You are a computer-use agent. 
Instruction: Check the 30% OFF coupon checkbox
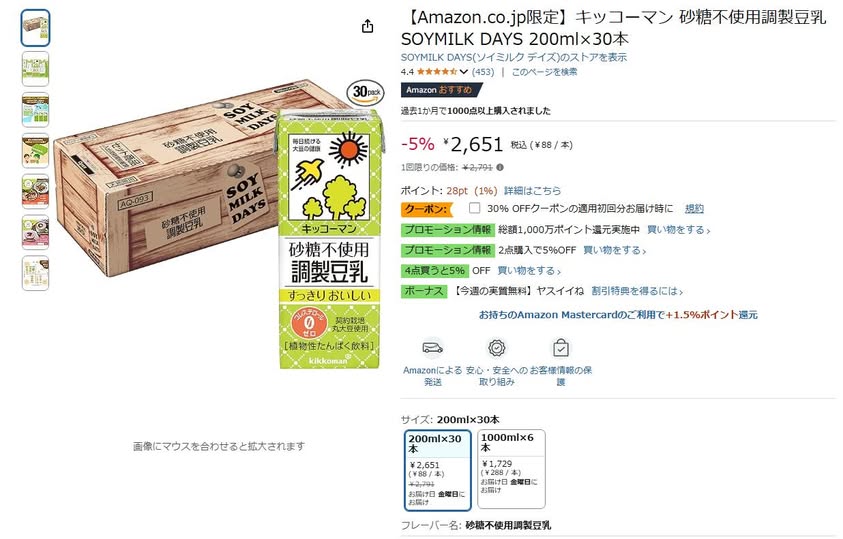click(474, 208)
